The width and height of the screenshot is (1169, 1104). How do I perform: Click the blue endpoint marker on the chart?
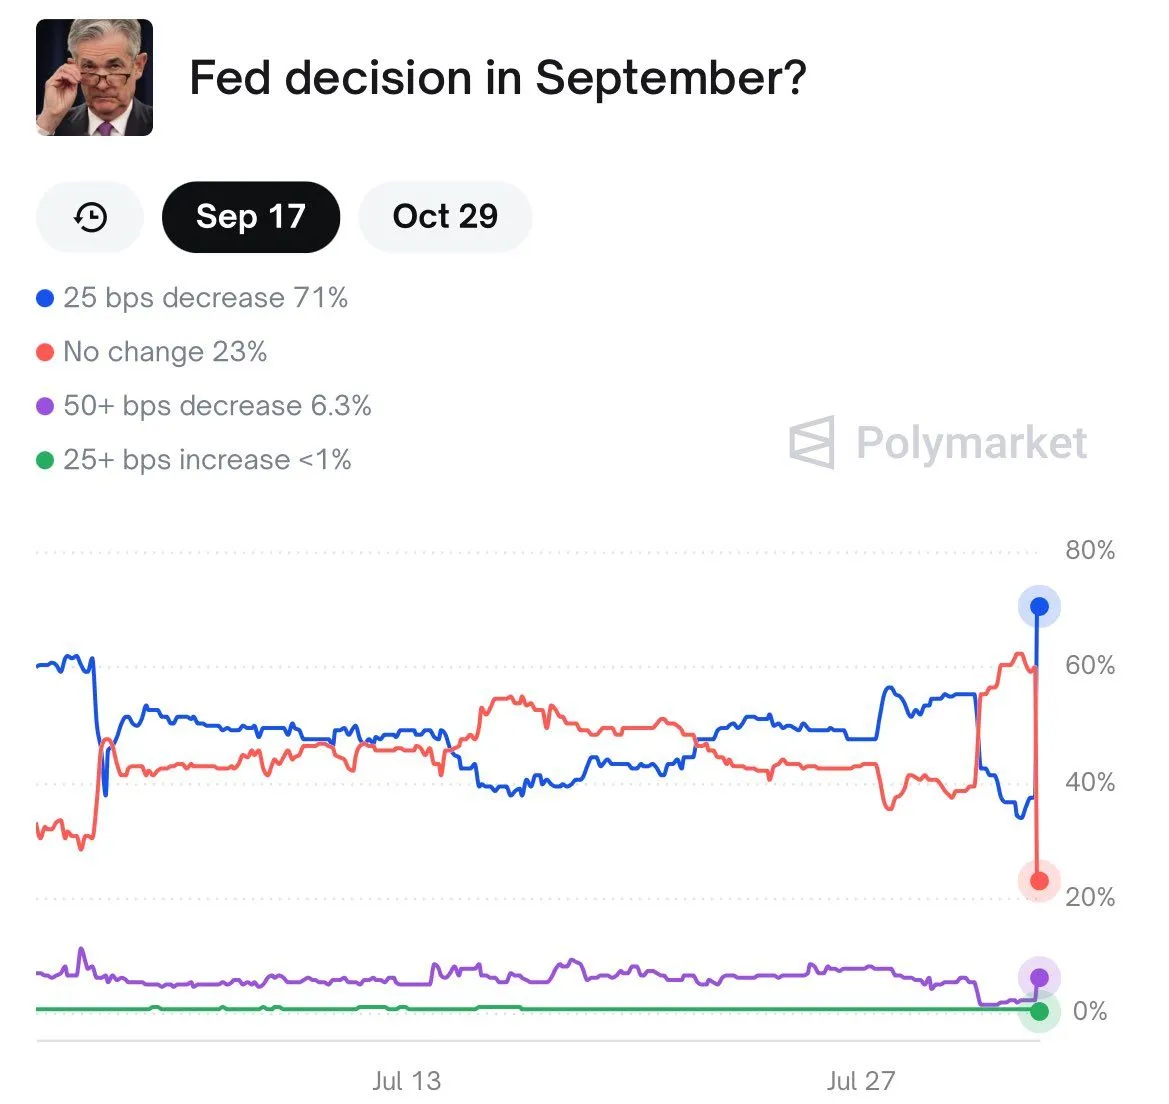coord(1039,605)
